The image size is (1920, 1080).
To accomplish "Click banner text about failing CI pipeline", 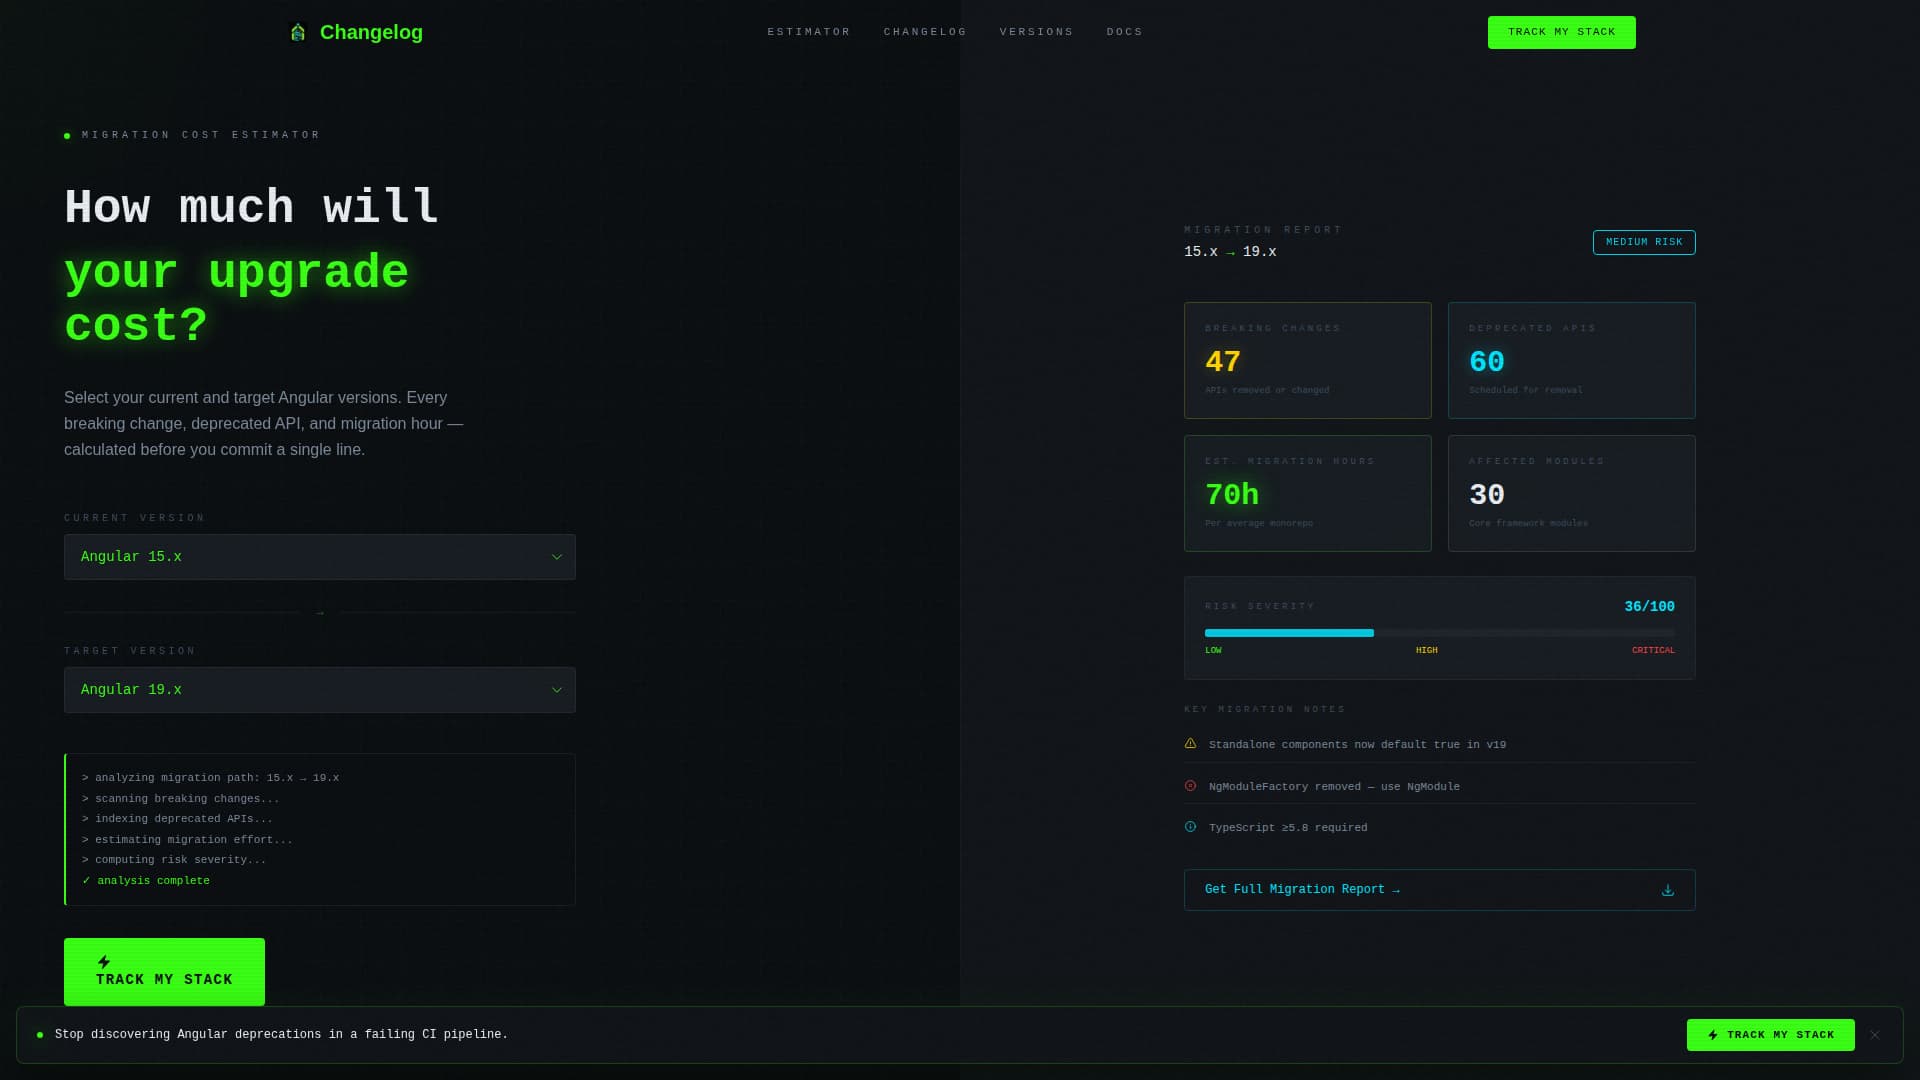I will (x=281, y=1035).
